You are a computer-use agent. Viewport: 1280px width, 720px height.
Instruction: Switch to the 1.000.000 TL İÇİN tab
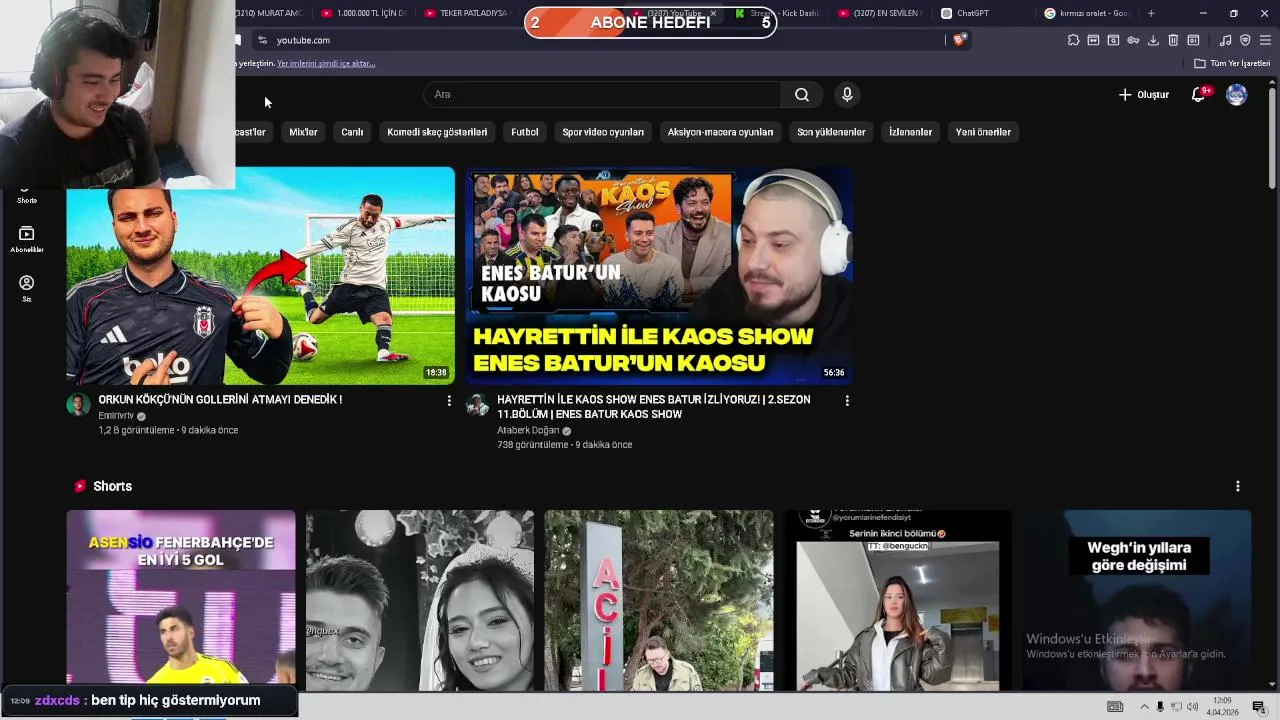(x=362, y=13)
